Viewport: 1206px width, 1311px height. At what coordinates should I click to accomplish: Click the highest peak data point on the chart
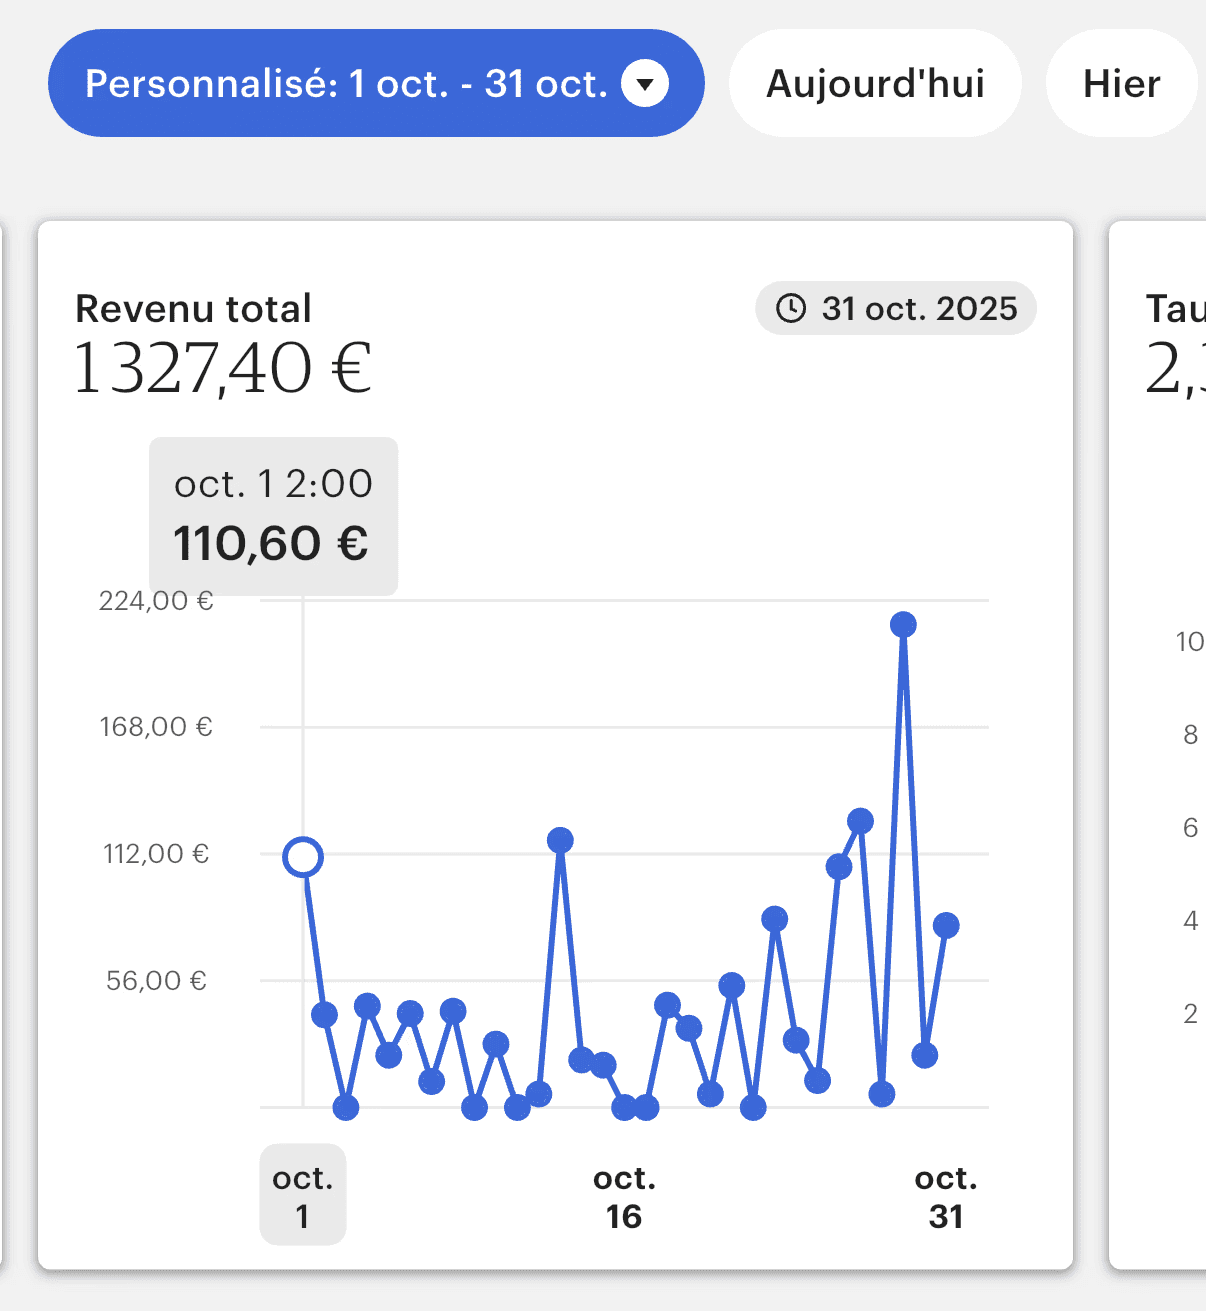pyautogui.click(x=903, y=625)
